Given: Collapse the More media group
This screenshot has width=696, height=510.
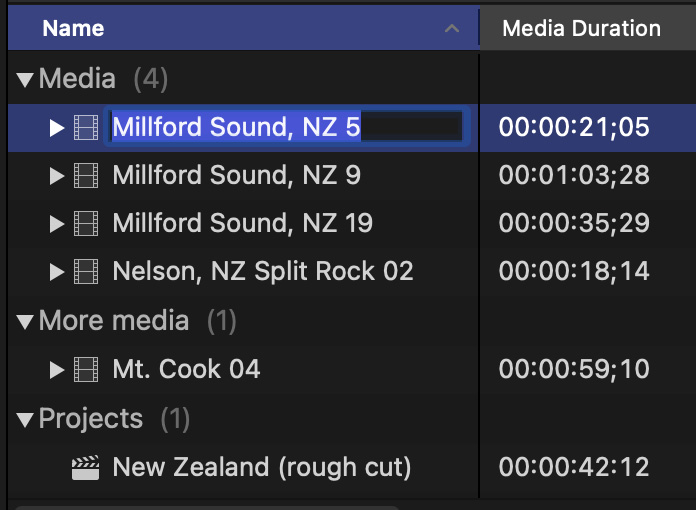Looking at the screenshot, I should 25,321.
